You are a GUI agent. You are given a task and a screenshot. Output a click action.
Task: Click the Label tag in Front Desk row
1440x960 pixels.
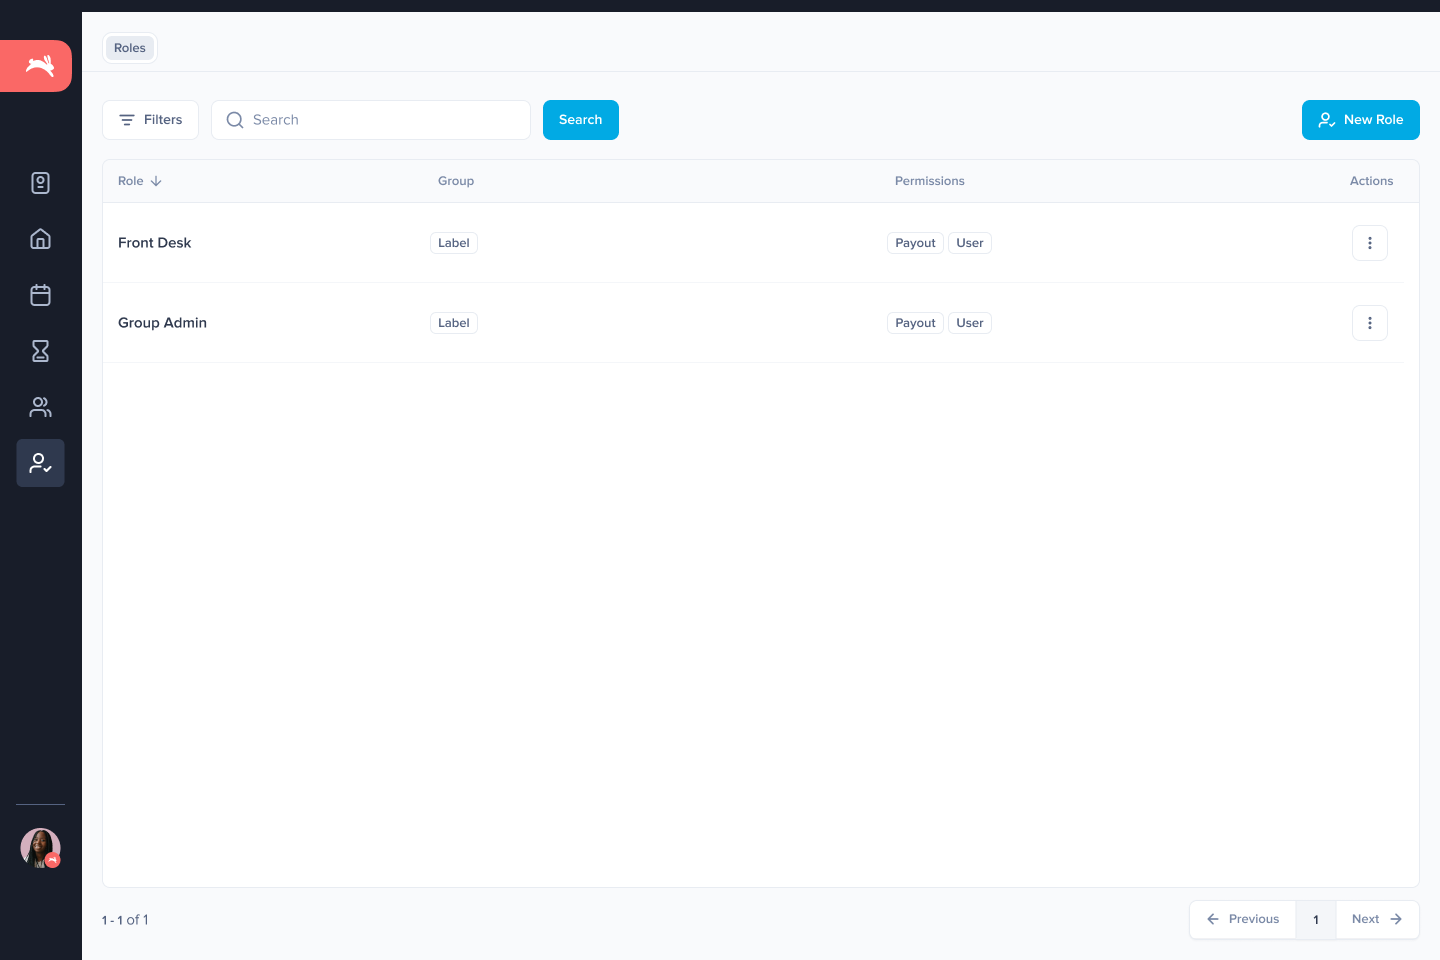pos(454,243)
